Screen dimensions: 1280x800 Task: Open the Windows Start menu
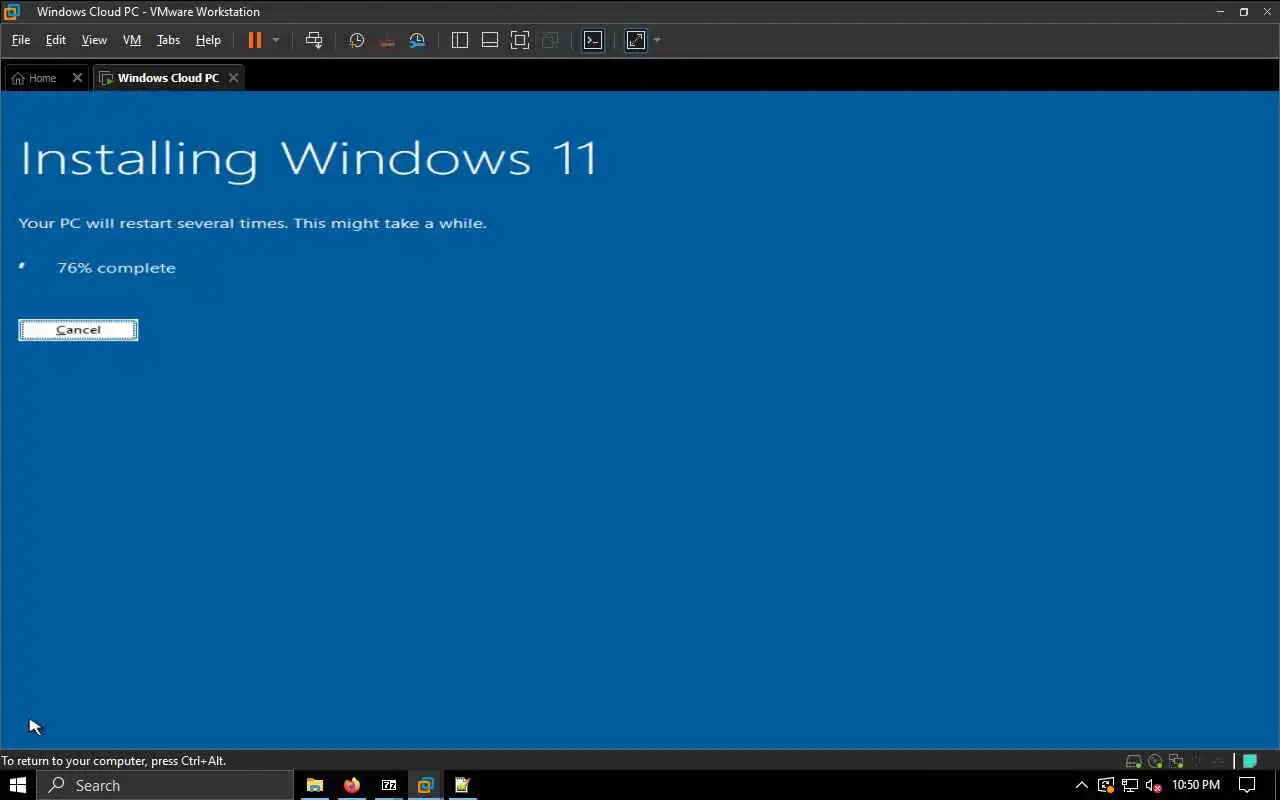coord(18,785)
